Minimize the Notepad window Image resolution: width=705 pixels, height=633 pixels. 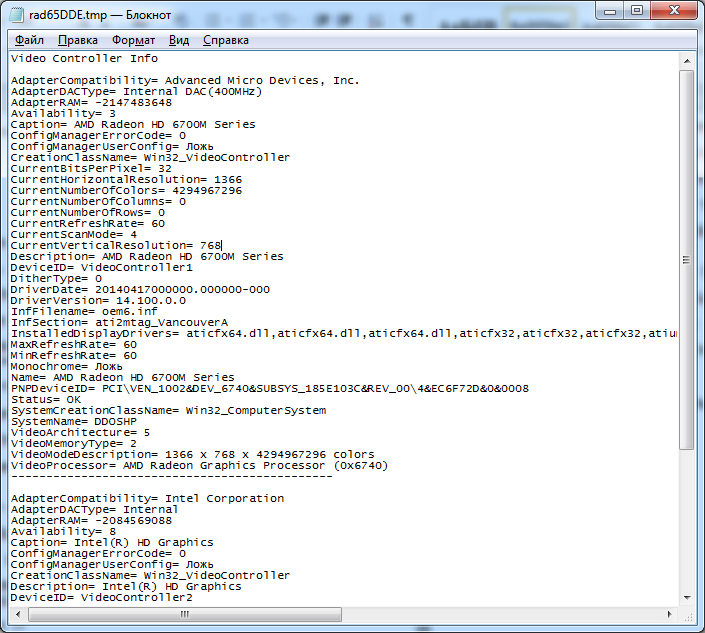tap(610, 11)
